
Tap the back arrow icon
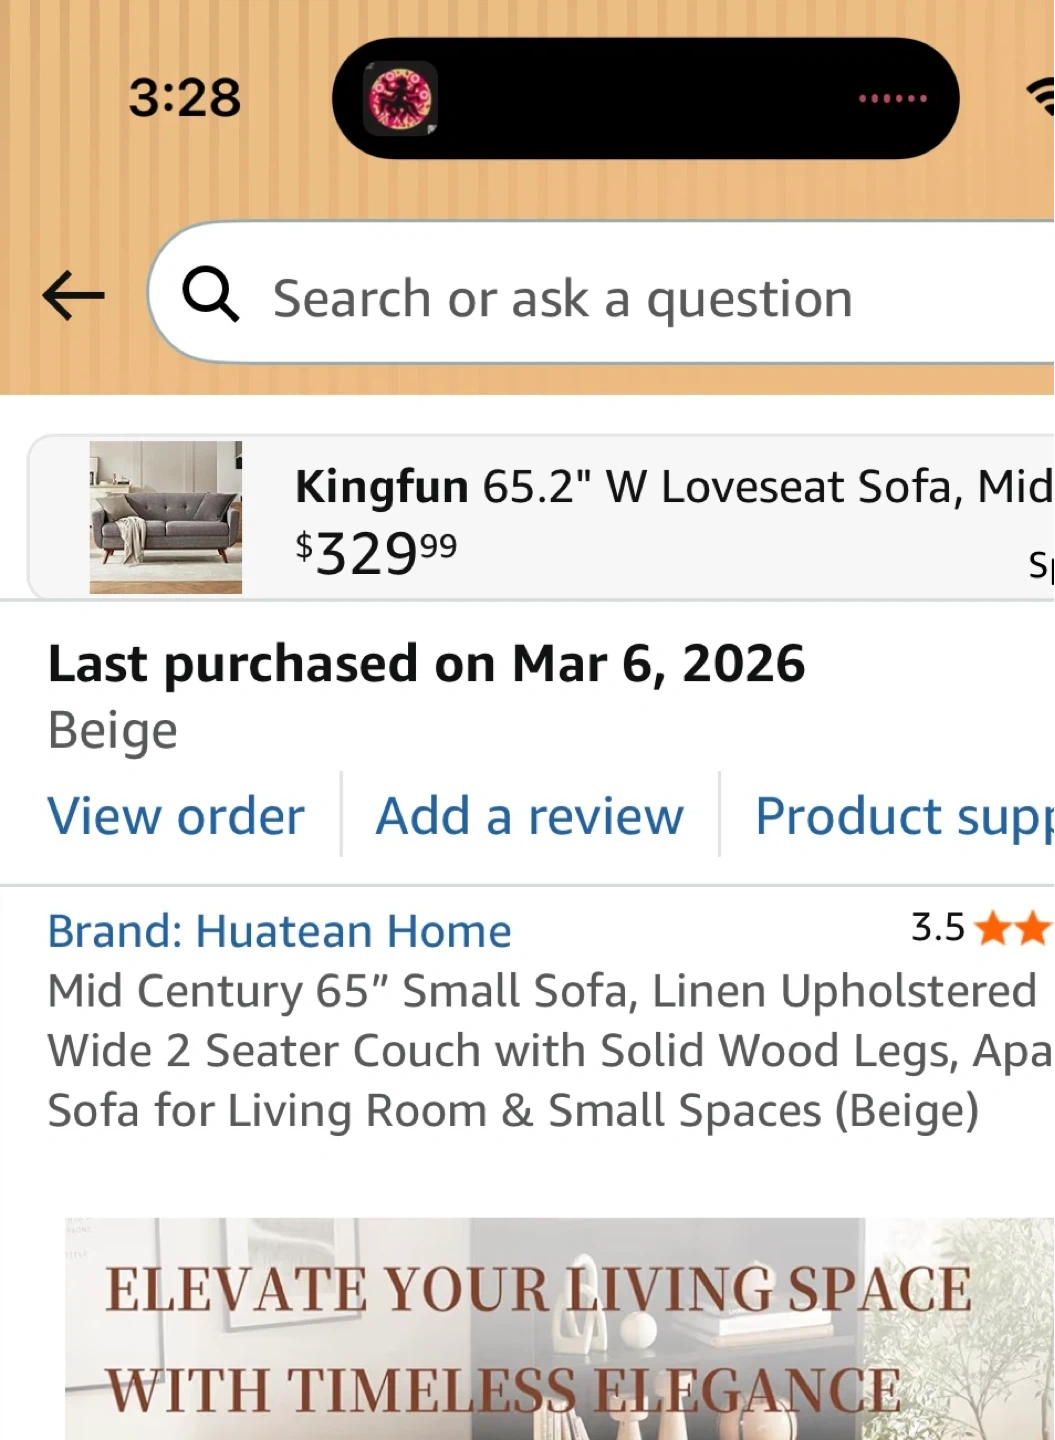tap(74, 296)
